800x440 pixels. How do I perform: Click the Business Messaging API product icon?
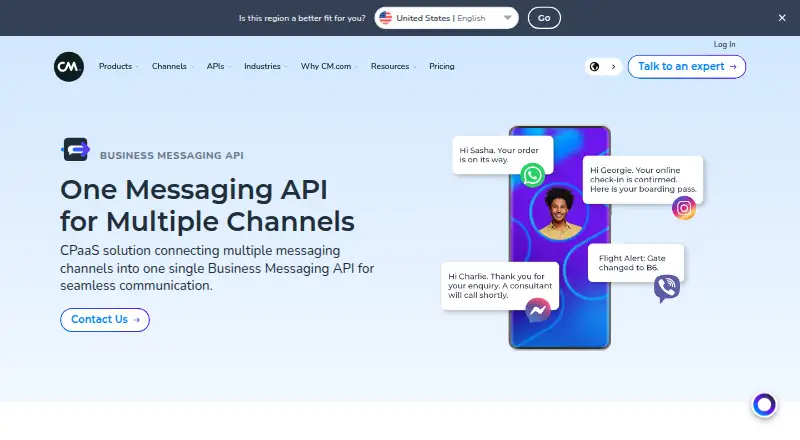(76, 150)
